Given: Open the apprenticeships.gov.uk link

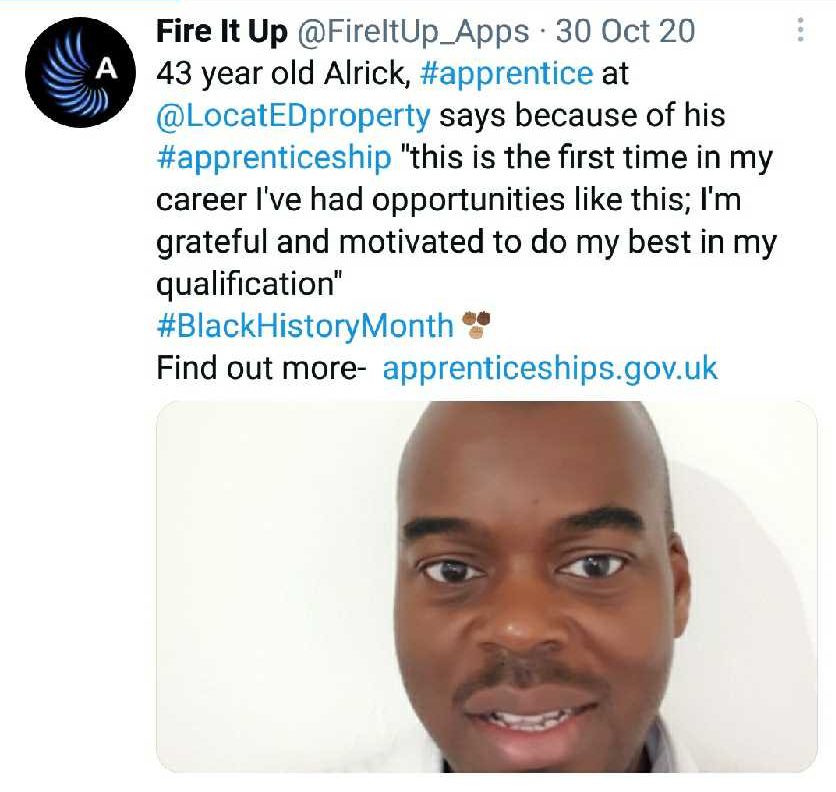Looking at the screenshot, I should point(550,369).
